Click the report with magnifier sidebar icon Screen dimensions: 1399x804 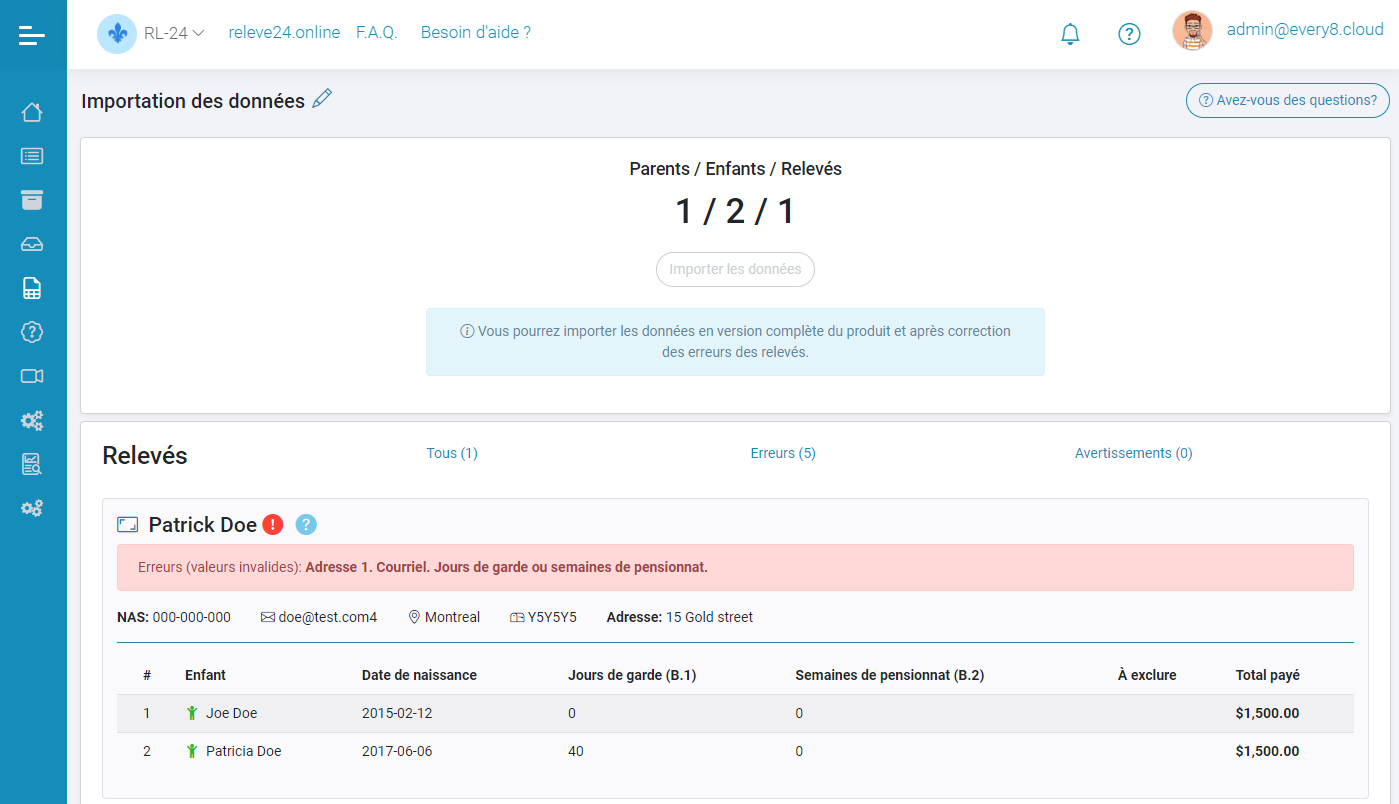32,463
